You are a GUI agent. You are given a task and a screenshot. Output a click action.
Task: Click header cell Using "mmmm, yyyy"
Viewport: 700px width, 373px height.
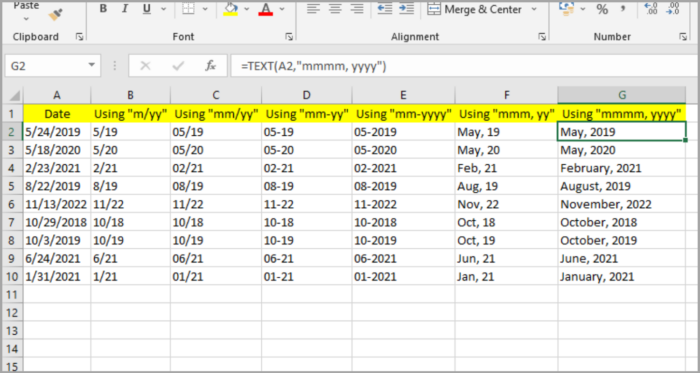tap(622, 114)
